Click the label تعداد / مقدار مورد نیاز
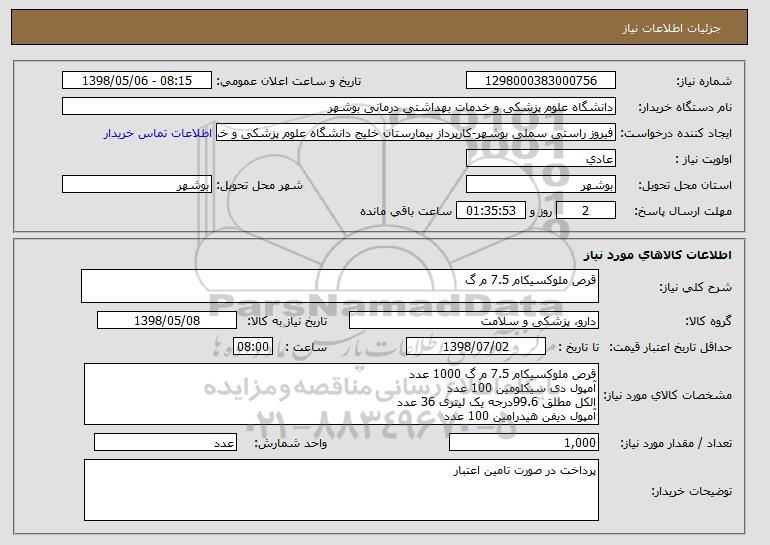This screenshot has height=545, width=770. coord(676,444)
